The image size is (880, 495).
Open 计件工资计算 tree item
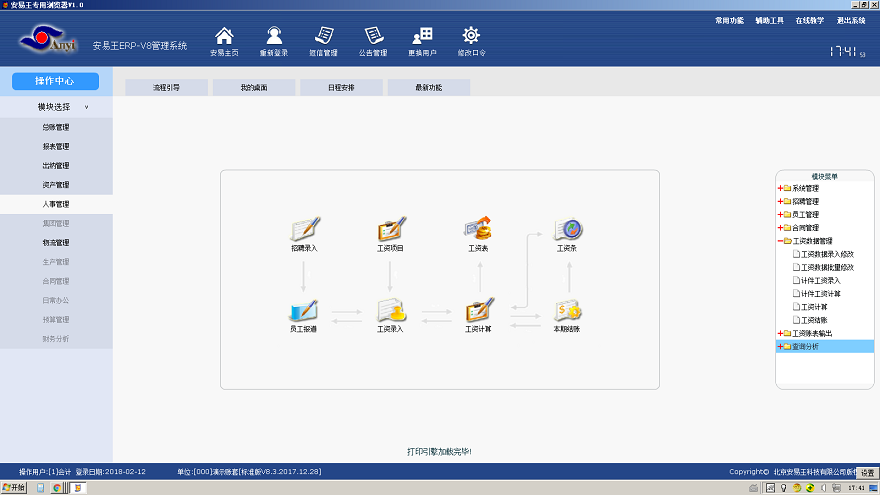pos(817,294)
